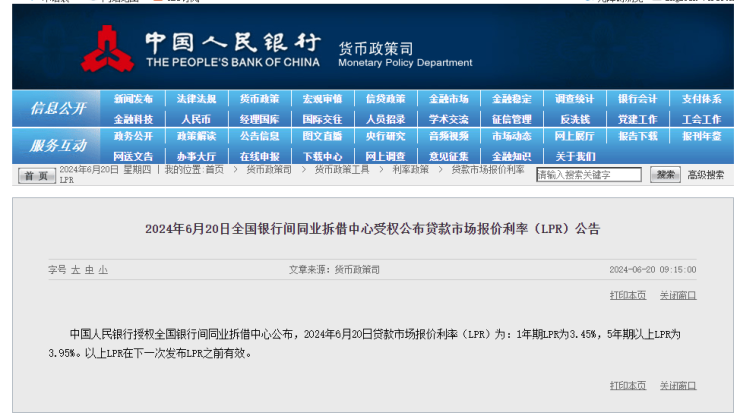Image resolution: width=740 pixels, height=419 pixels.
Task: Follow the 货币政策司 breadcrumb link
Action: coord(269,170)
